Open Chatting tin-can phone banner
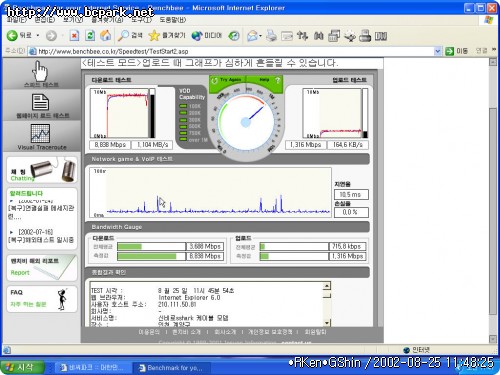 tap(42, 170)
